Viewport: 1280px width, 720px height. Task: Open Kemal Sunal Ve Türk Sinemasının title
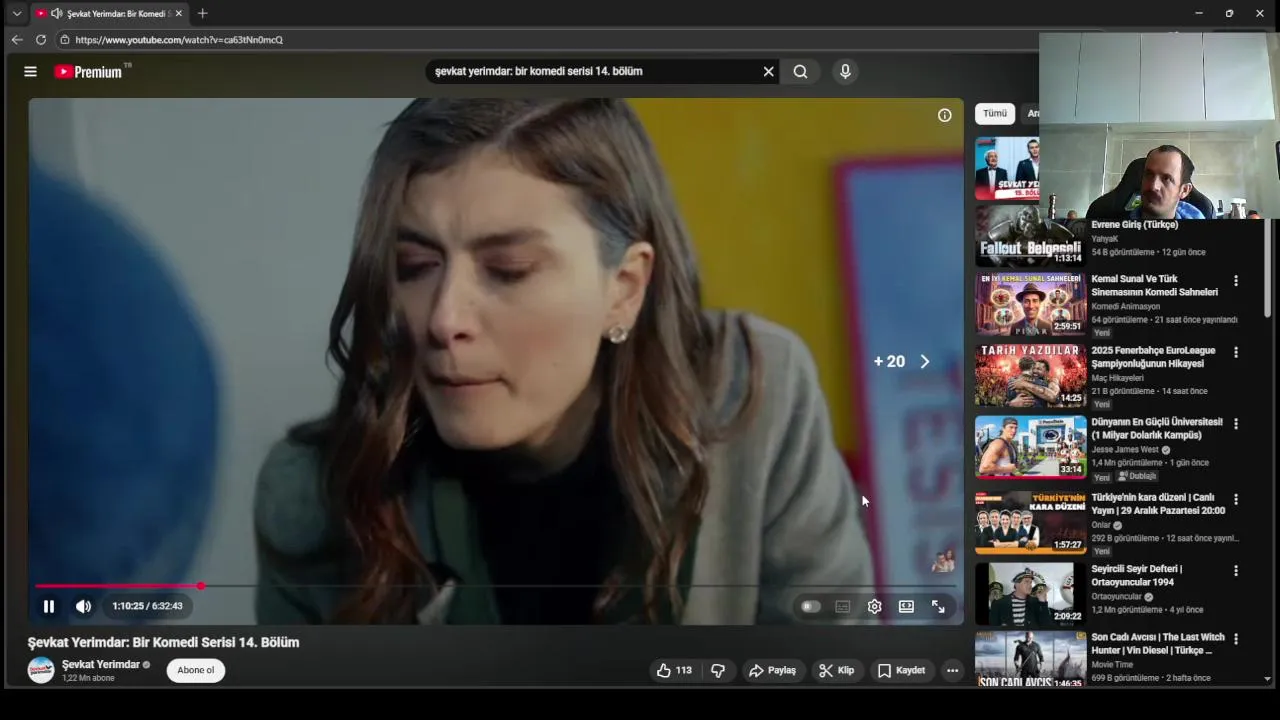tap(1154, 285)
